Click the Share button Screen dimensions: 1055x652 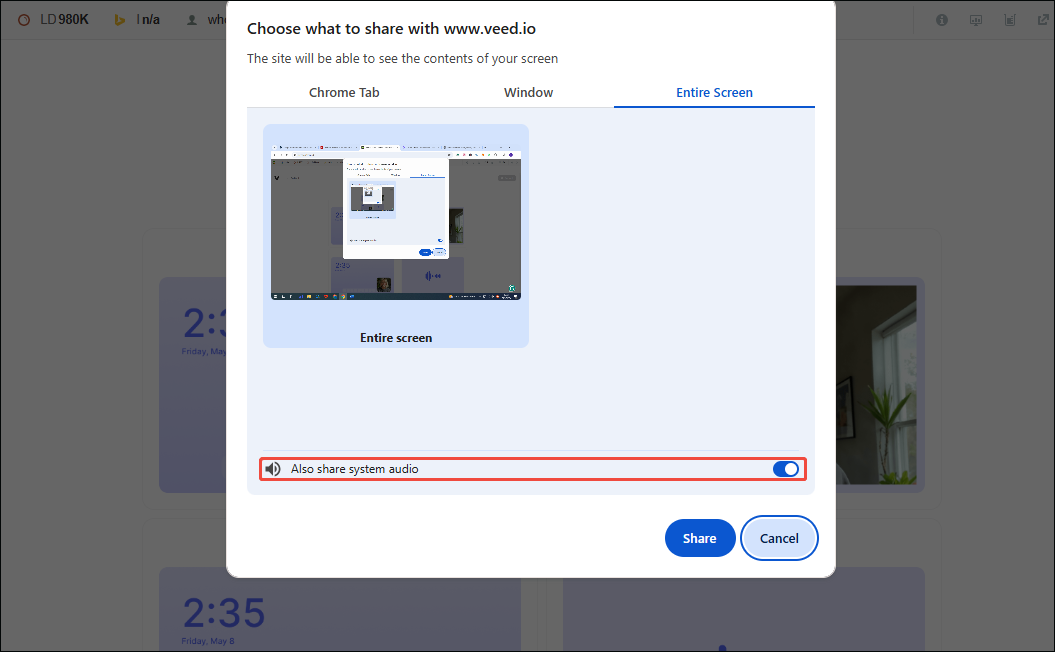pyautogui.click(x=700, y=538)
